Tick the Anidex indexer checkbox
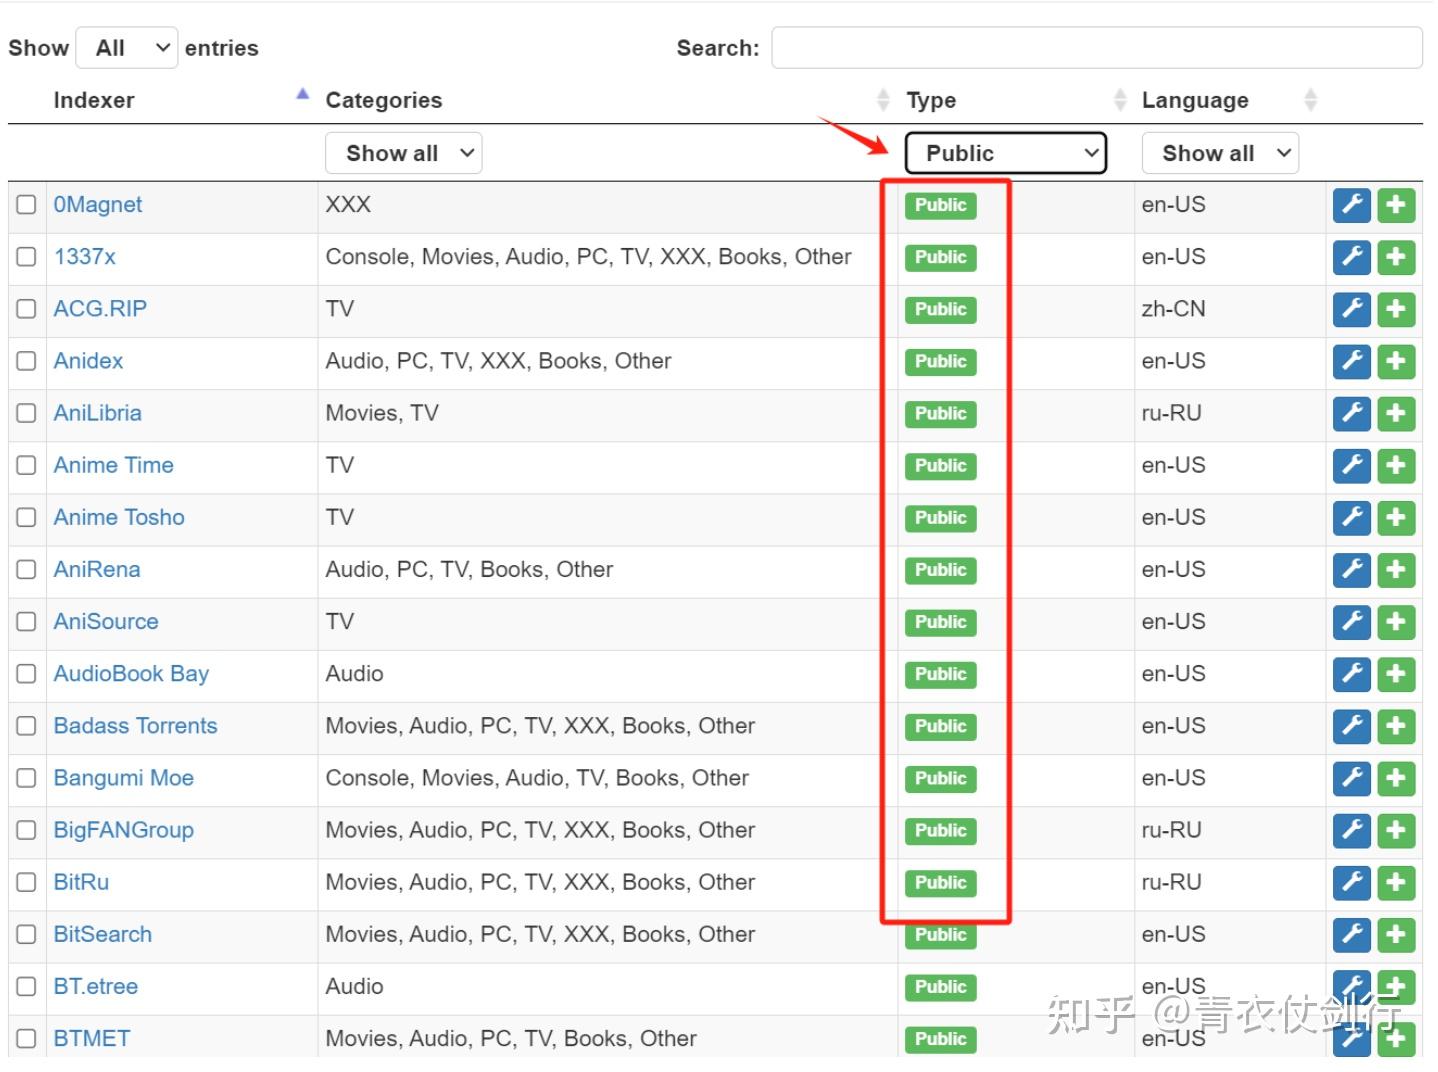 [26, 361]
